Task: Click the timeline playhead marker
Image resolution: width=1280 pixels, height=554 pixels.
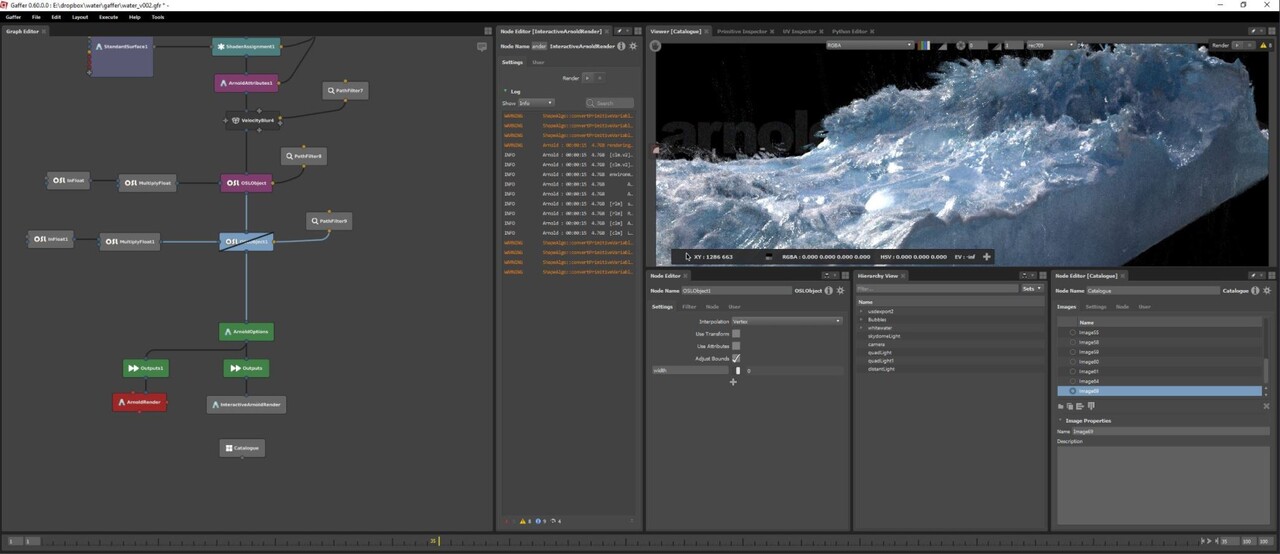Action: point(438,541)
